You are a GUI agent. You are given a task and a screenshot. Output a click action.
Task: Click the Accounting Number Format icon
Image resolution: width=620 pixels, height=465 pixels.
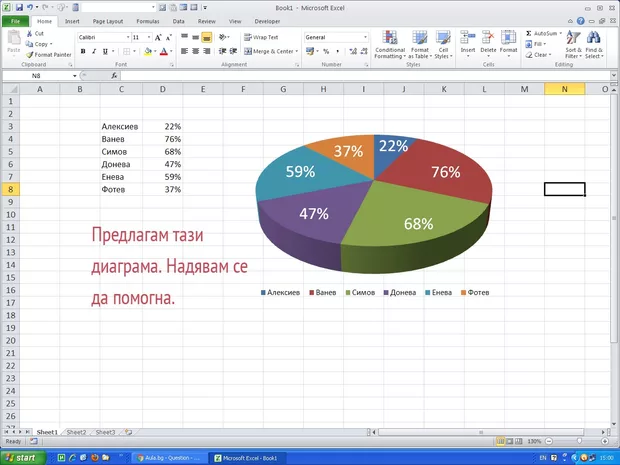pyautogui.click(x=310, y=51)
